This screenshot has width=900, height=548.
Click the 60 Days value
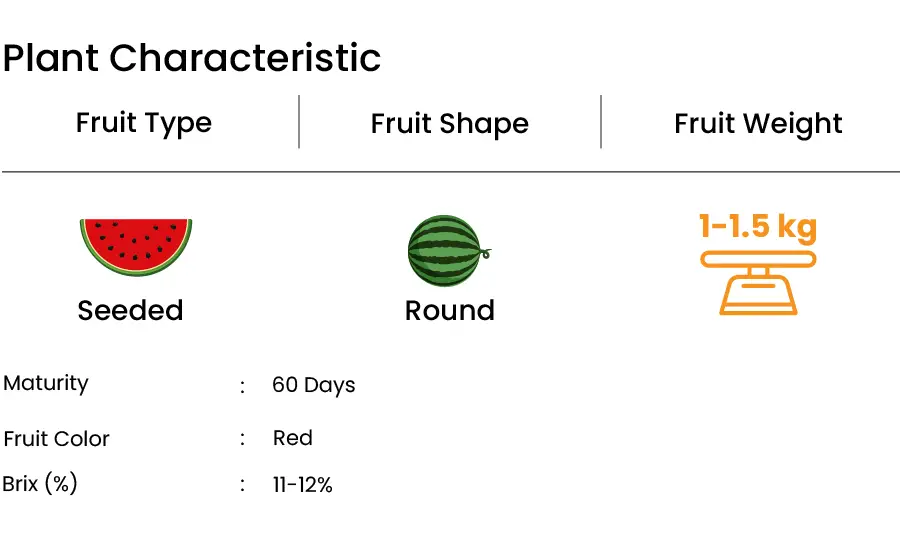(x=313, y=385)
